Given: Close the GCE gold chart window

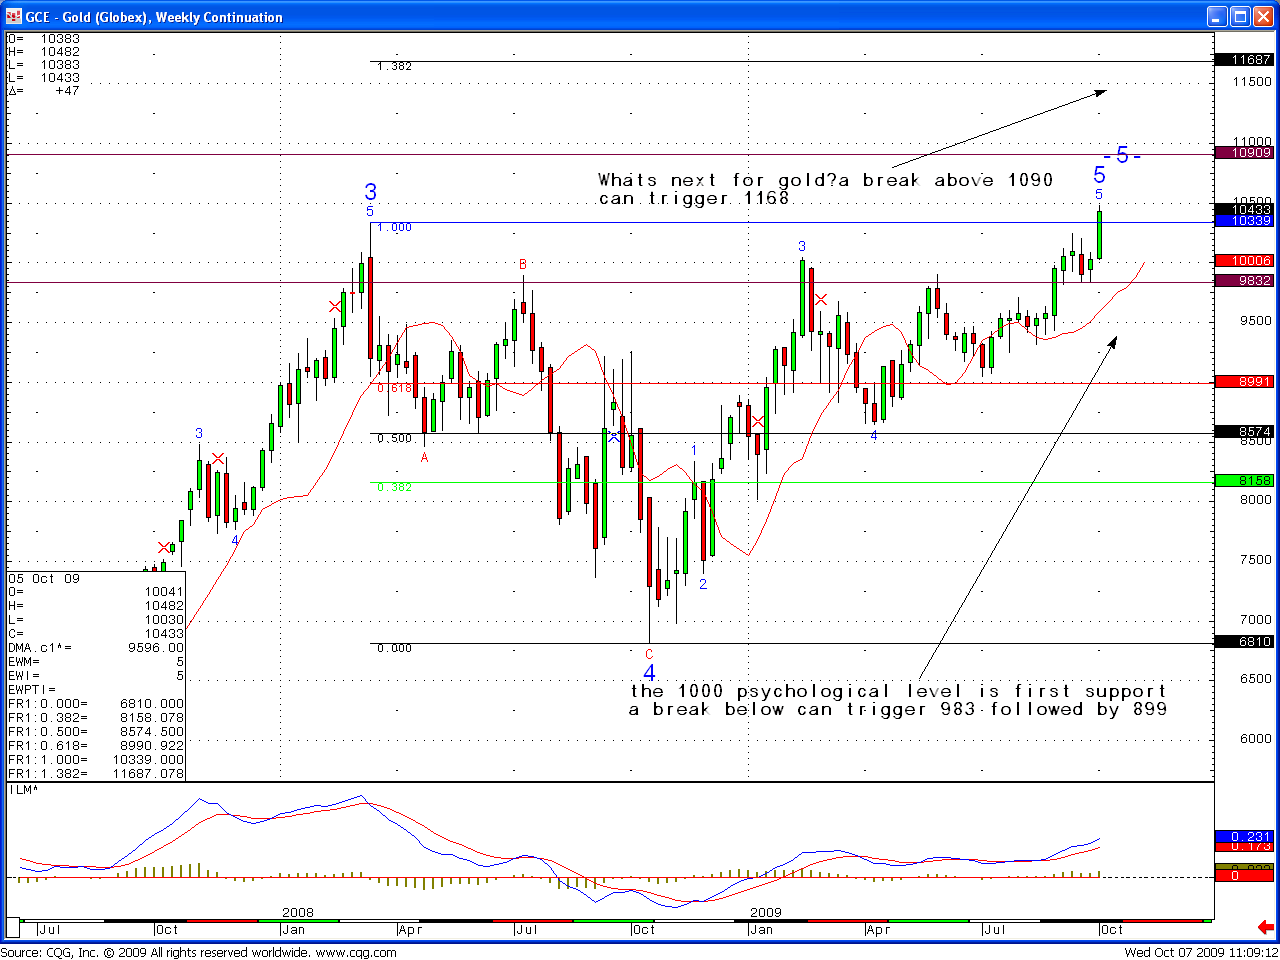Looking at the screenshot, I should point(1265,17).
